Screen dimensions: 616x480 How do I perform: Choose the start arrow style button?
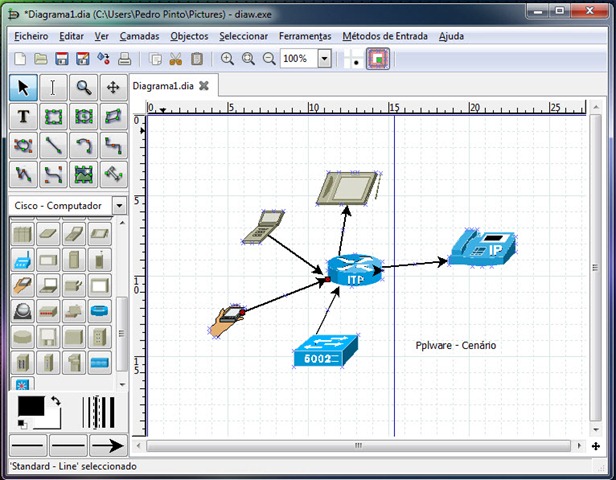[28, 445]
